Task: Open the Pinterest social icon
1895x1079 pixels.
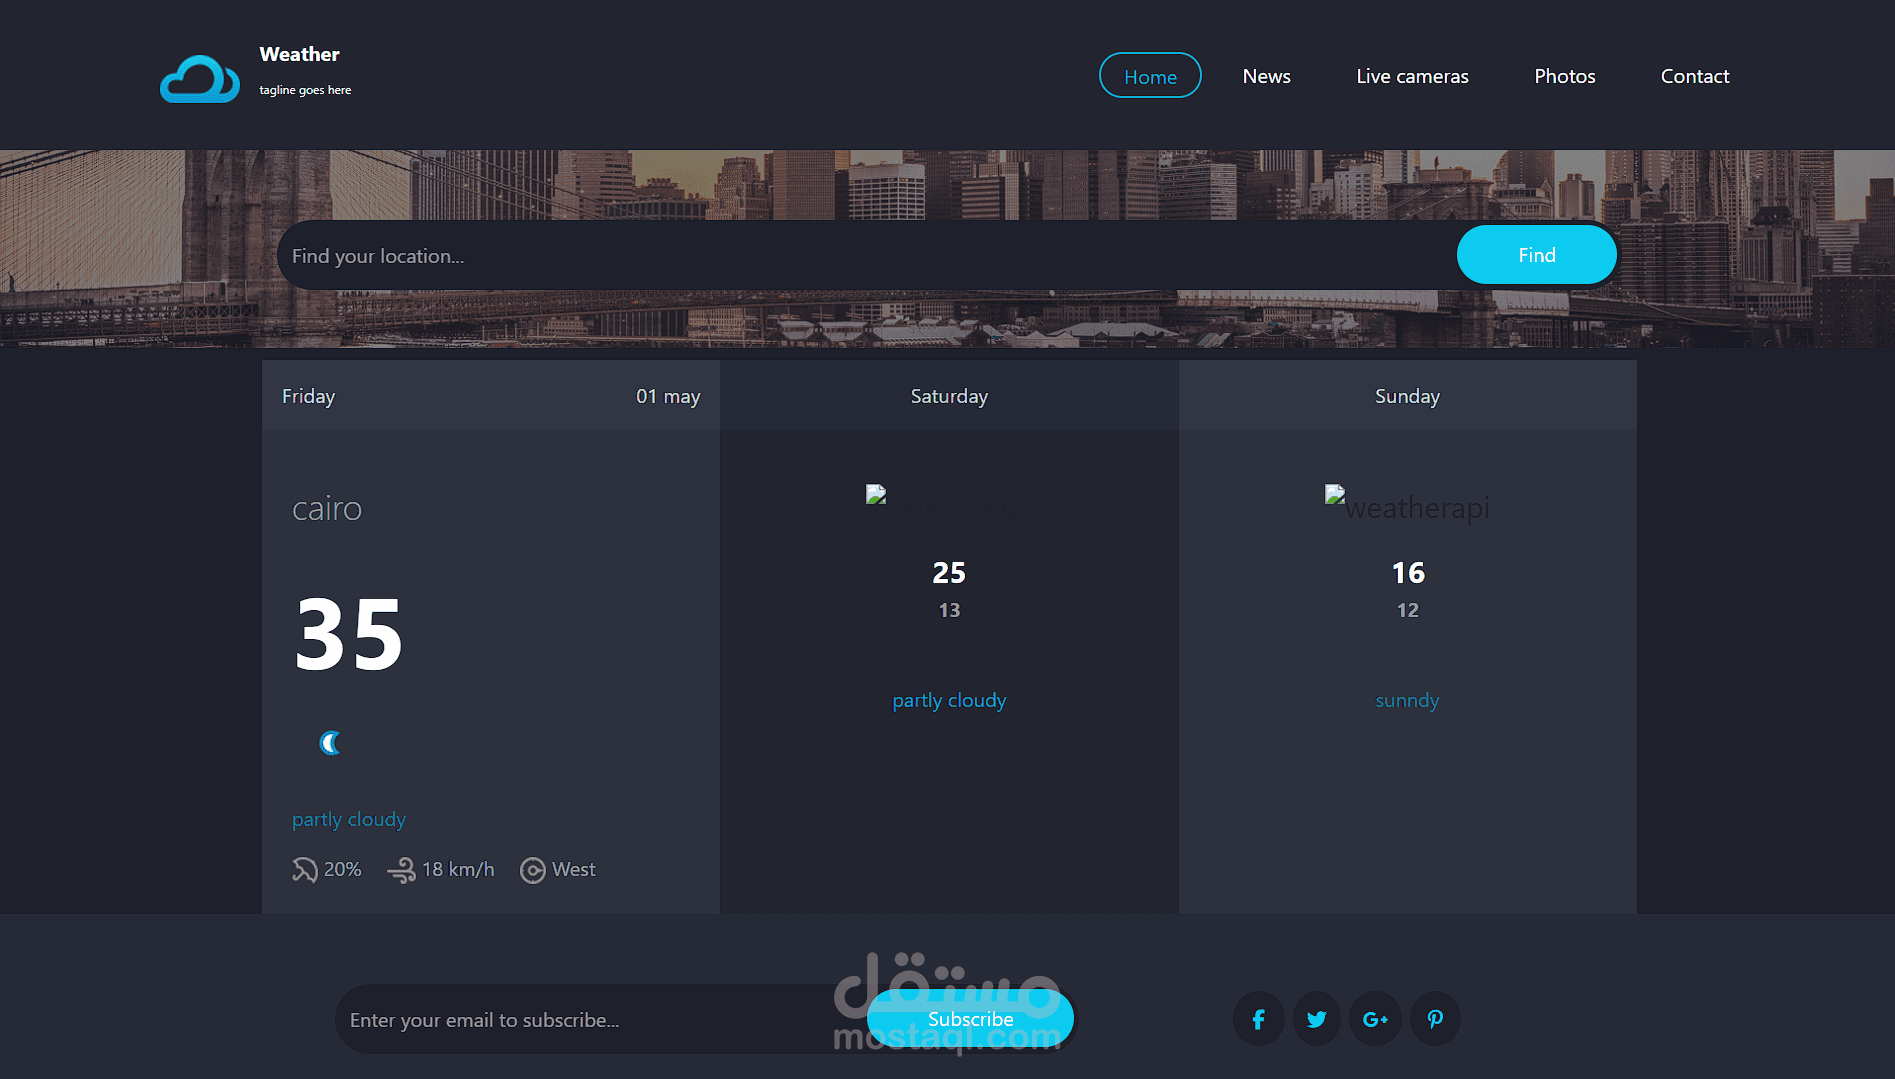Action: (x=1435, y=1019)
